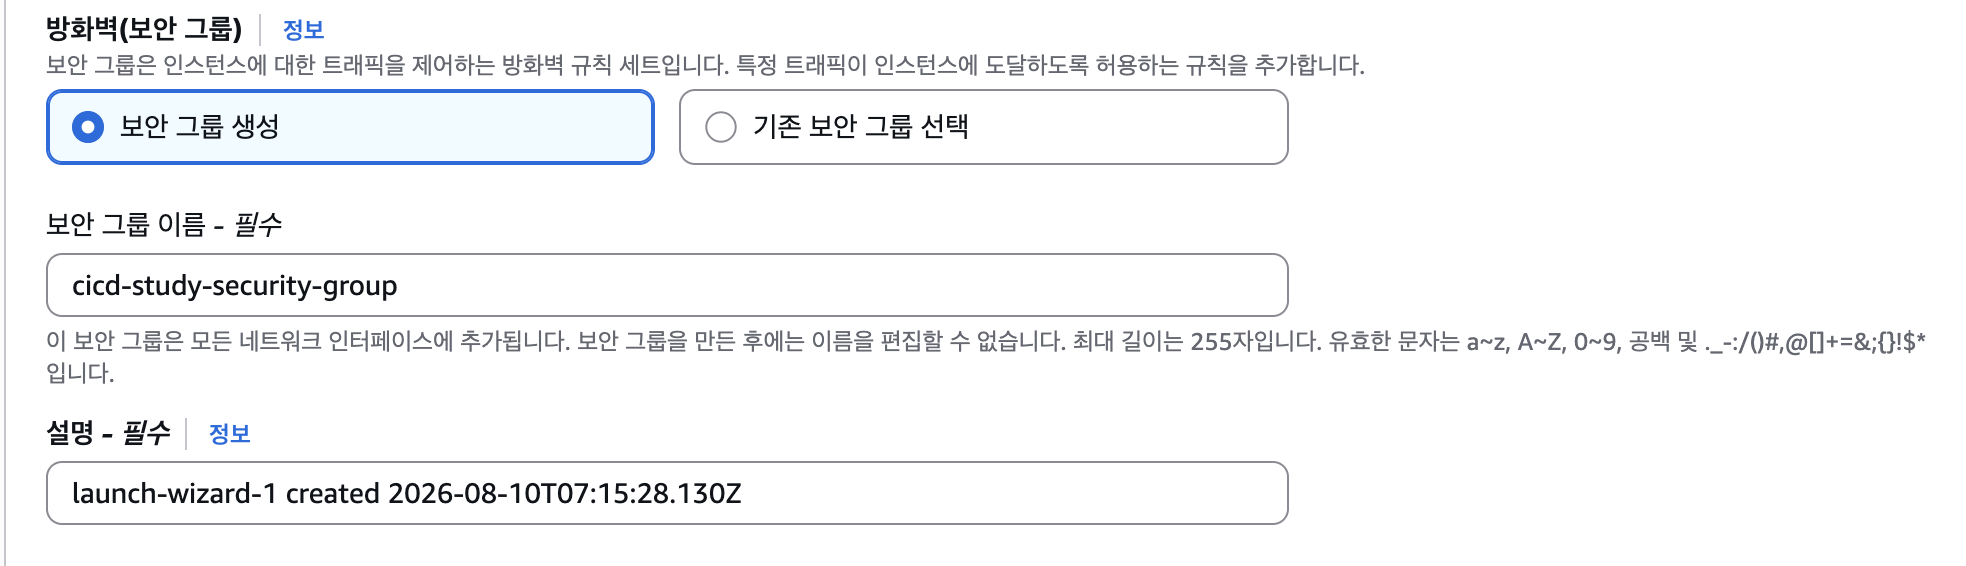Click the firewall rule description paragraph
This screenshot has width=1966, height=566.
(705, 66)
